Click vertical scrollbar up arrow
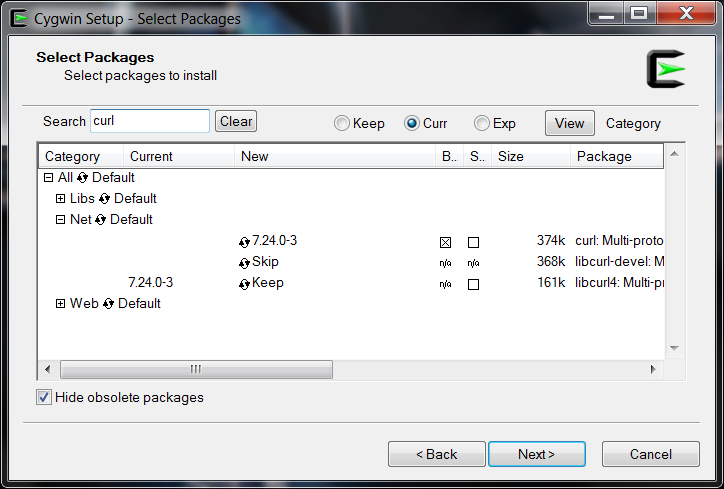Image resolution: width=724 pixels, height=489 pixels. tap(674, 154)
